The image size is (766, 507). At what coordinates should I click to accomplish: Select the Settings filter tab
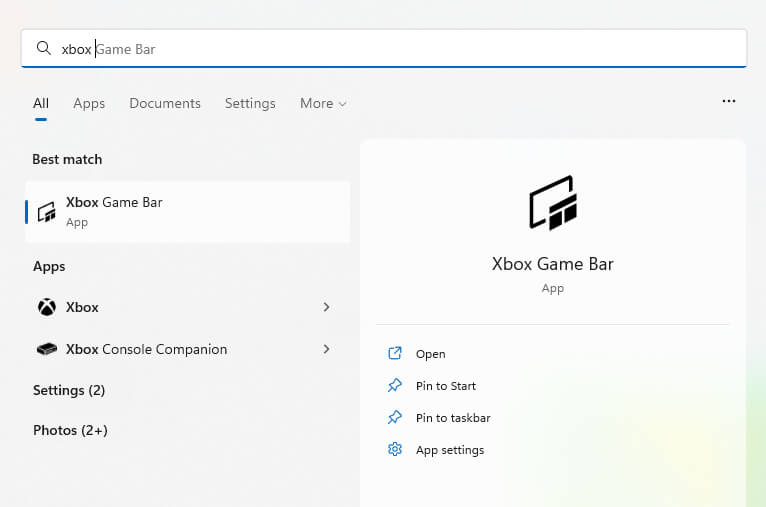[x=250, y=103]
